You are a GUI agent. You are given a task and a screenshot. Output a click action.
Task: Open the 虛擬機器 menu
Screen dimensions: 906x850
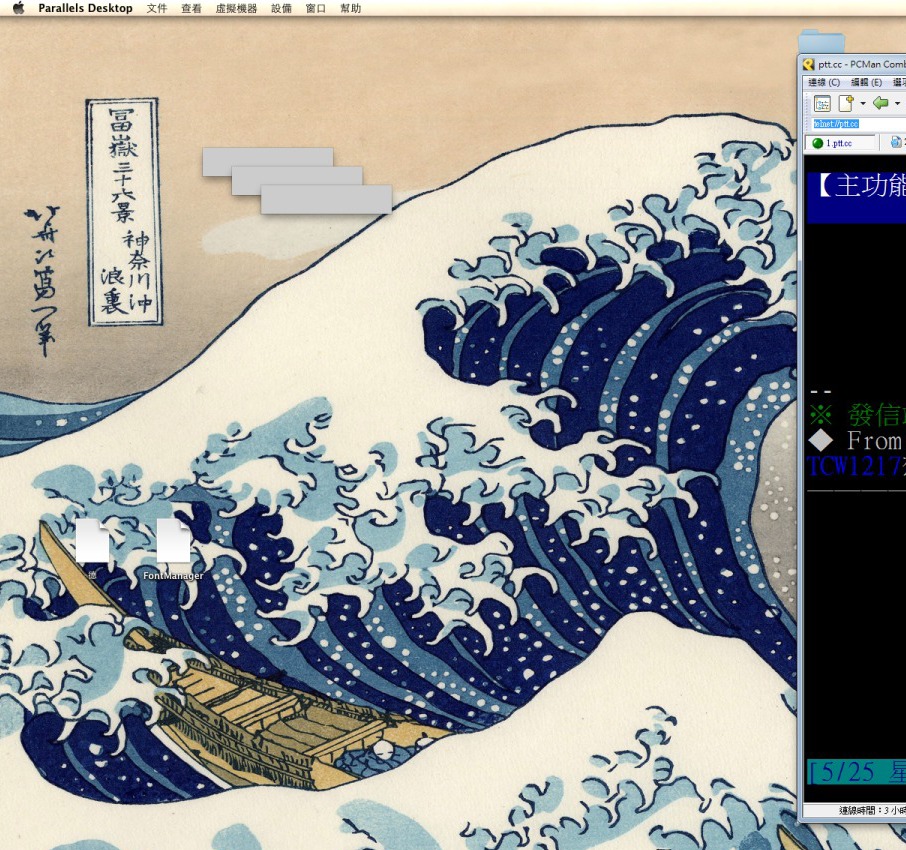click(236, 8)
